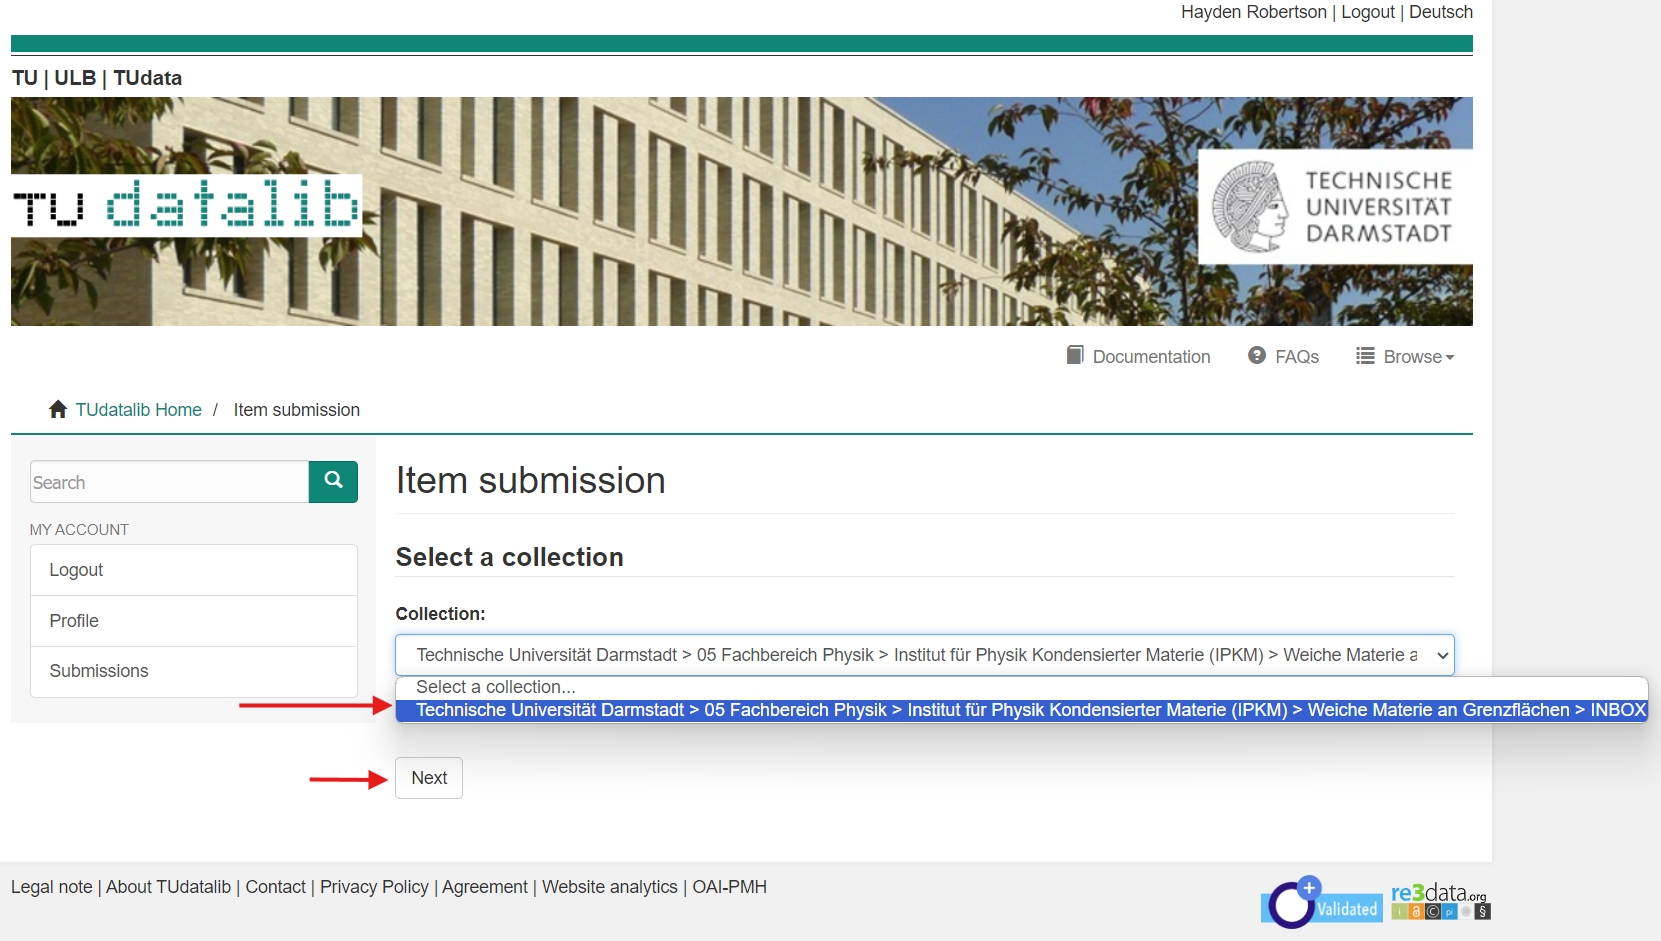
Task: Choose 'Select a collection...' option
Action: click(x=1021, y=687)
